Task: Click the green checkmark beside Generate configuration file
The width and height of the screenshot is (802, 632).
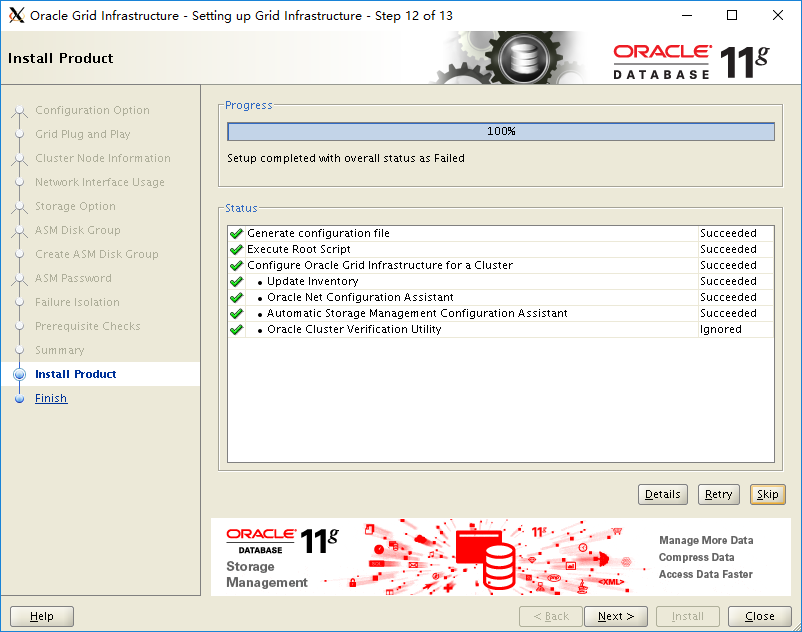Action: [x=236, y=234]
